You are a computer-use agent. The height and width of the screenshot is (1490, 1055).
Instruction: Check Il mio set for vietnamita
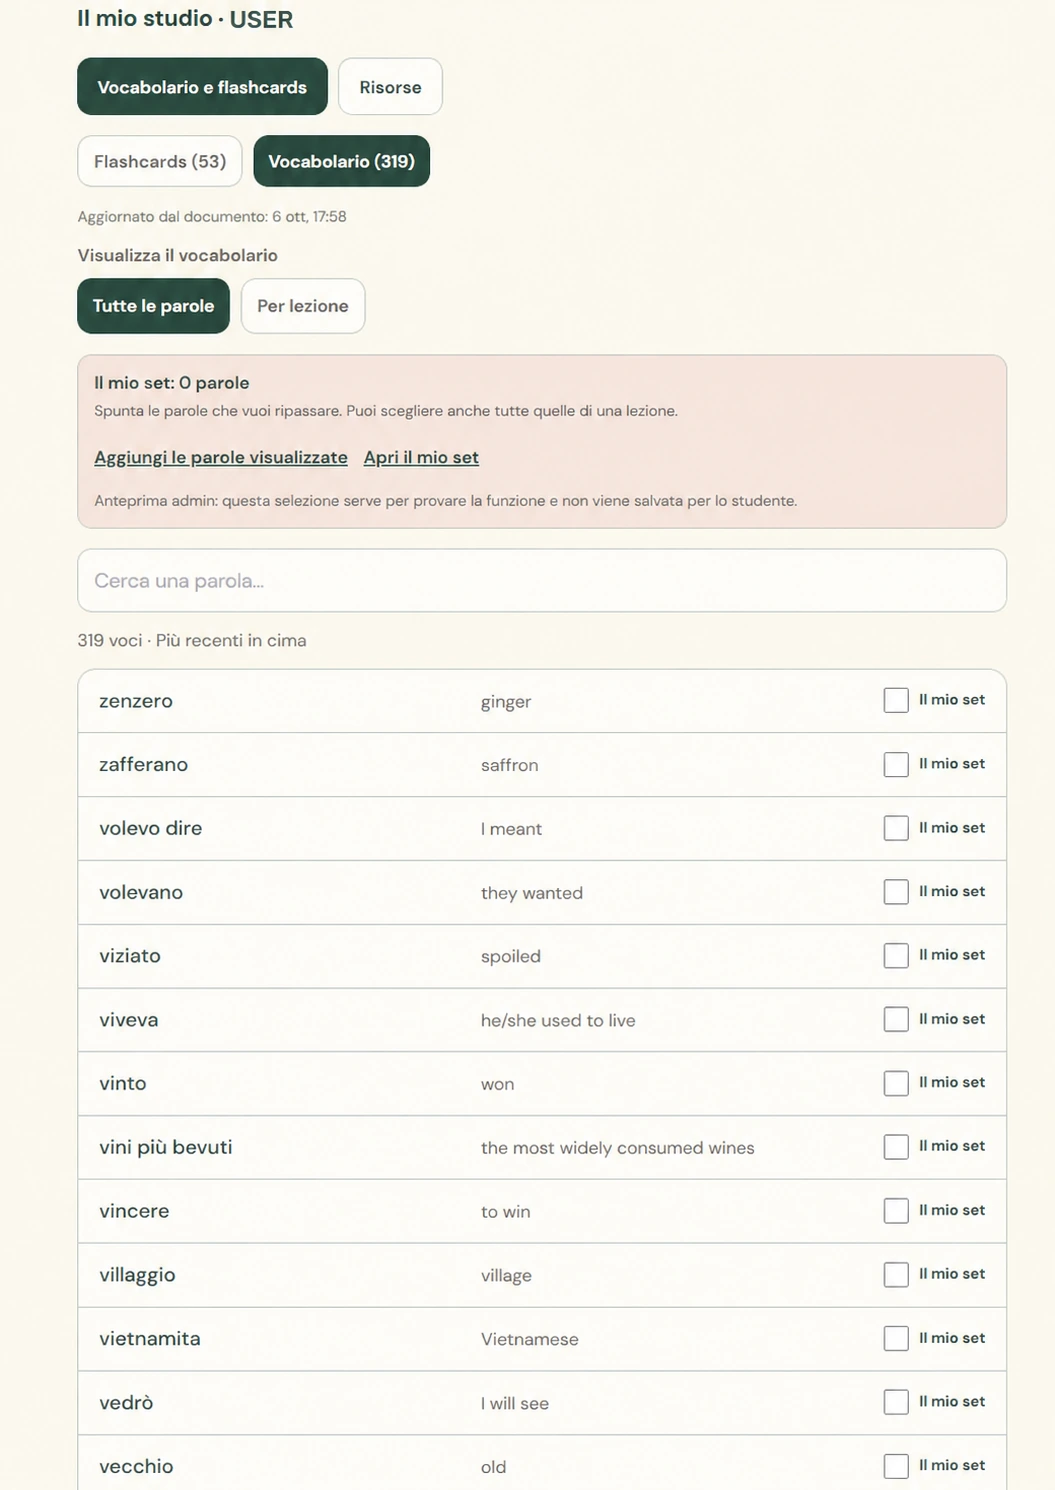click(896, 1338)
